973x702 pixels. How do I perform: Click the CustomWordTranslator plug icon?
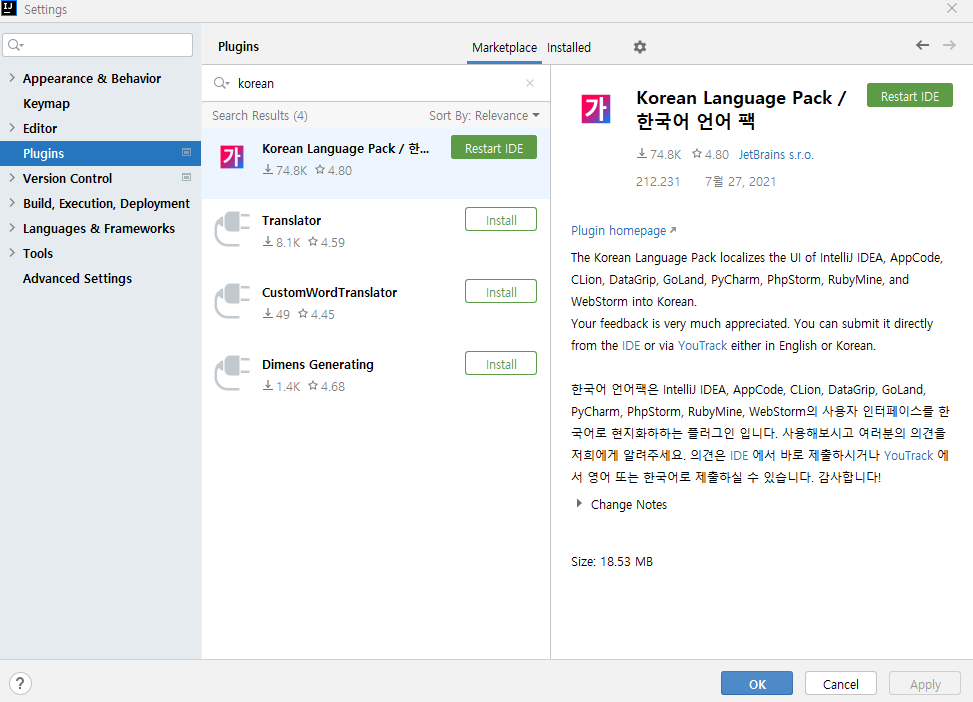[x=232, y=301]
